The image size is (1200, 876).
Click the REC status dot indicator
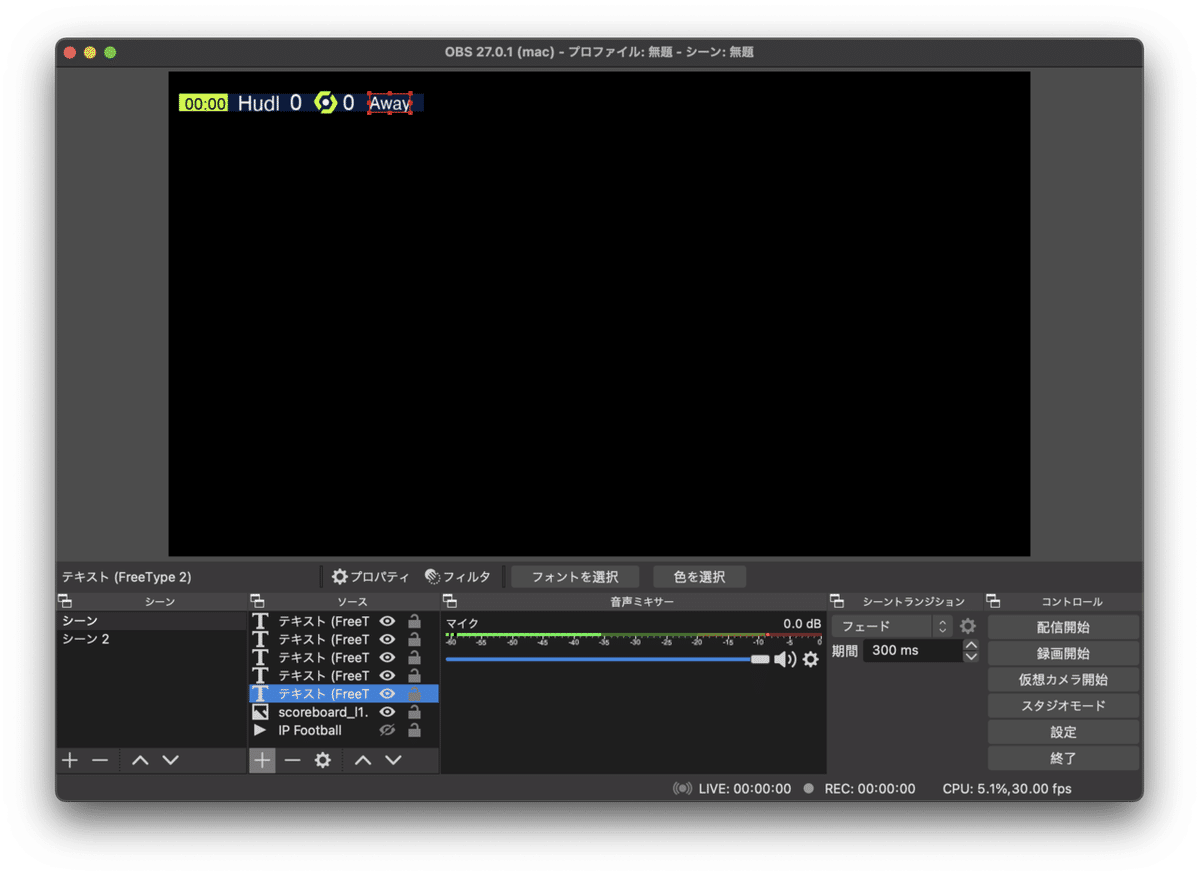tap(809, 788)
